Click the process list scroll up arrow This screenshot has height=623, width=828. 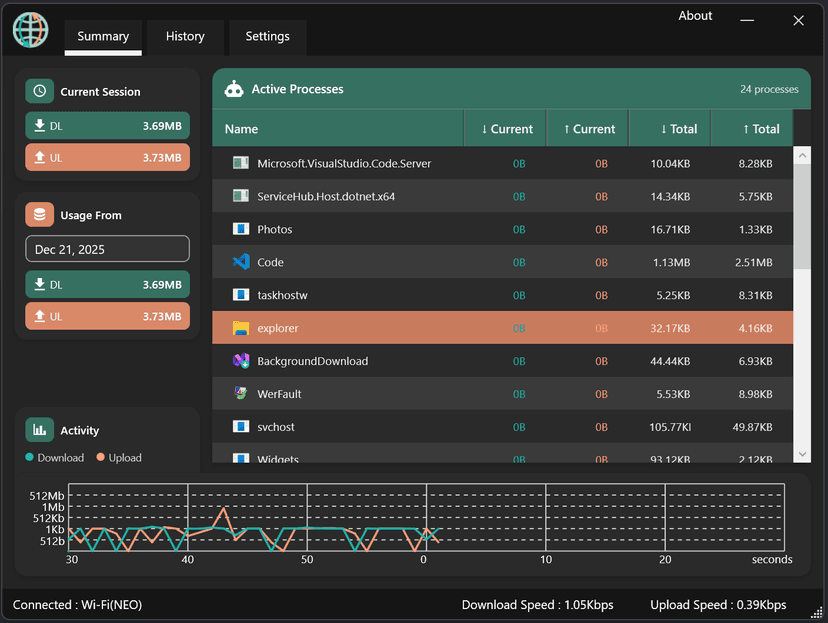tap(802, 155)
